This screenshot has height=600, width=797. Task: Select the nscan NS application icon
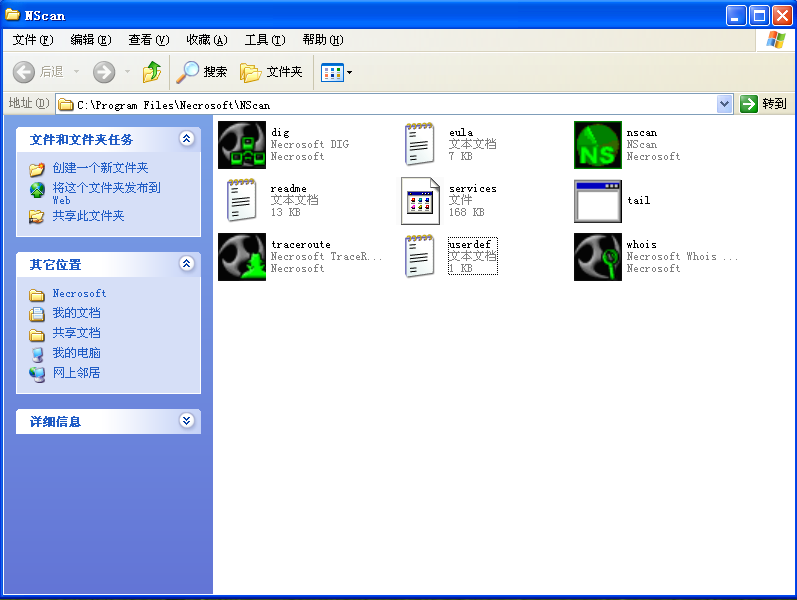coord(598,145)
